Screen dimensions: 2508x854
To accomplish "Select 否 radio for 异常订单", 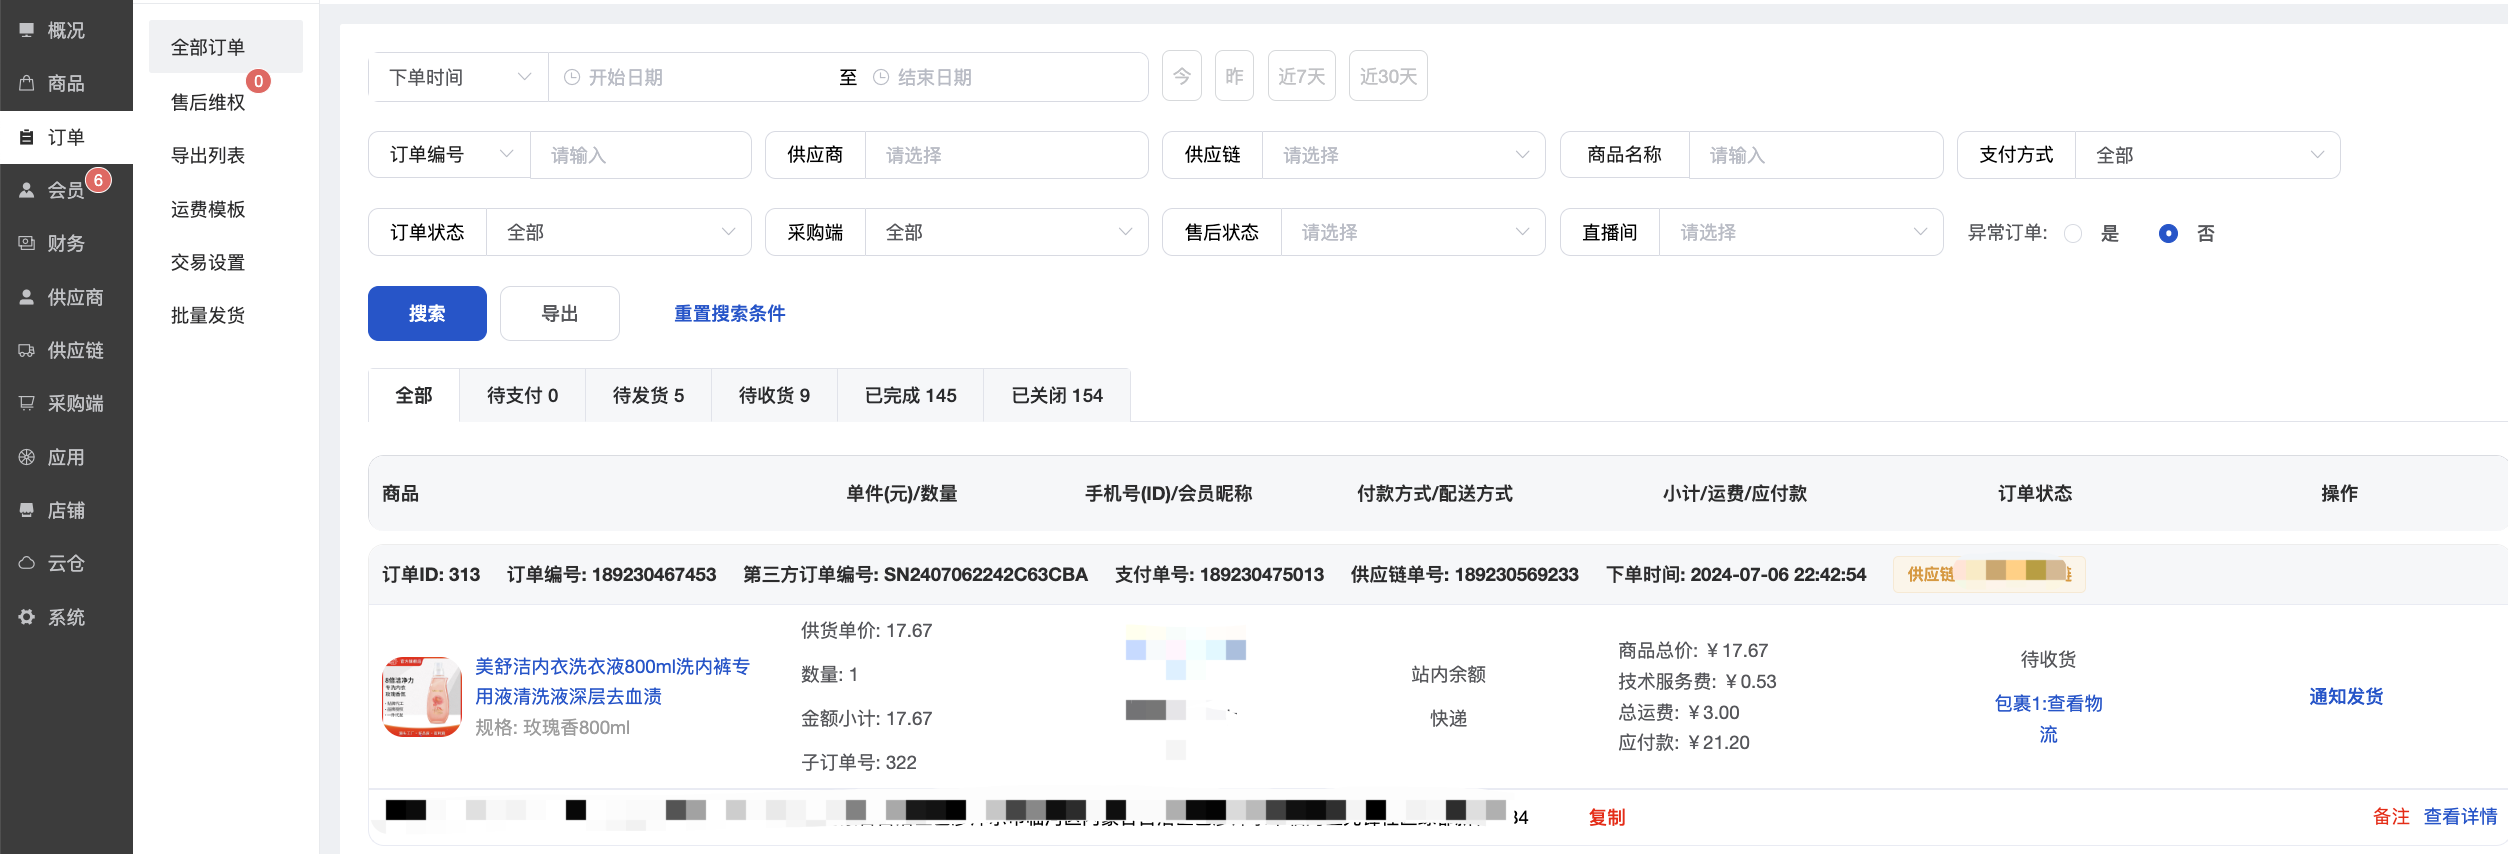I will [x=2168, y=233].
